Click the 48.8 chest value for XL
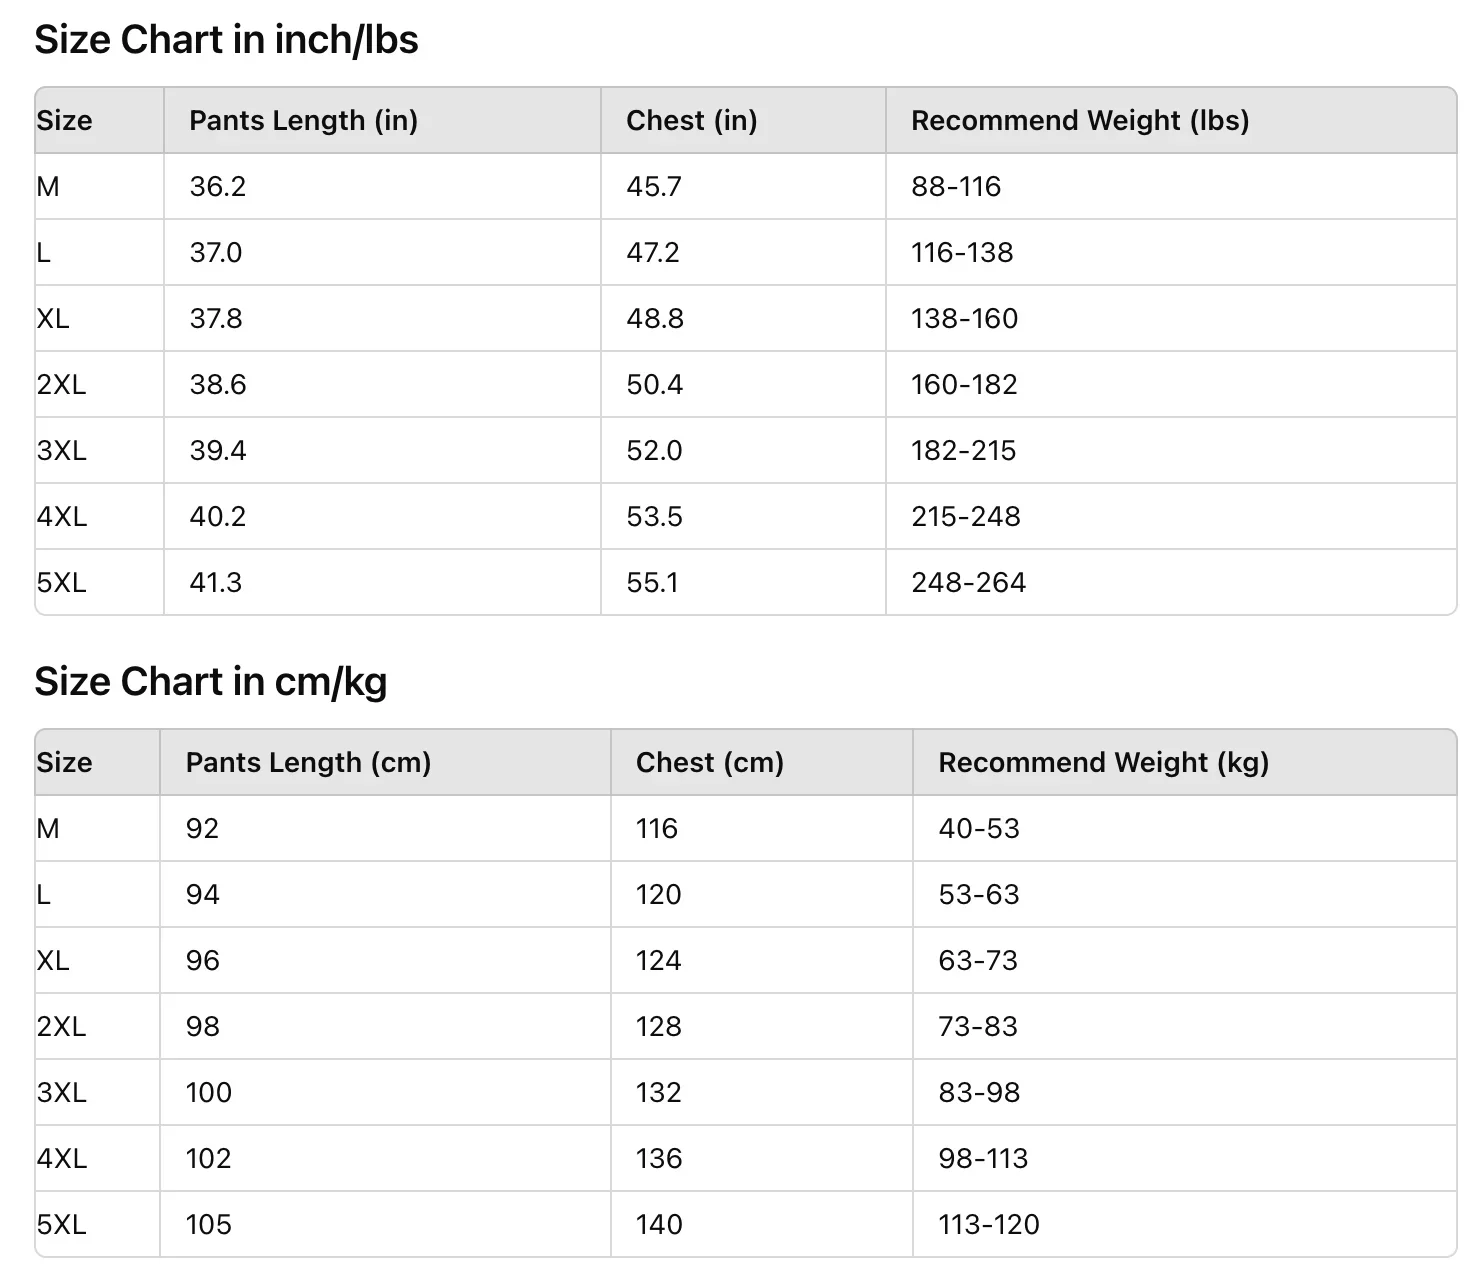The width and height of the screenshot is (1482, 1270). (654, 319)
